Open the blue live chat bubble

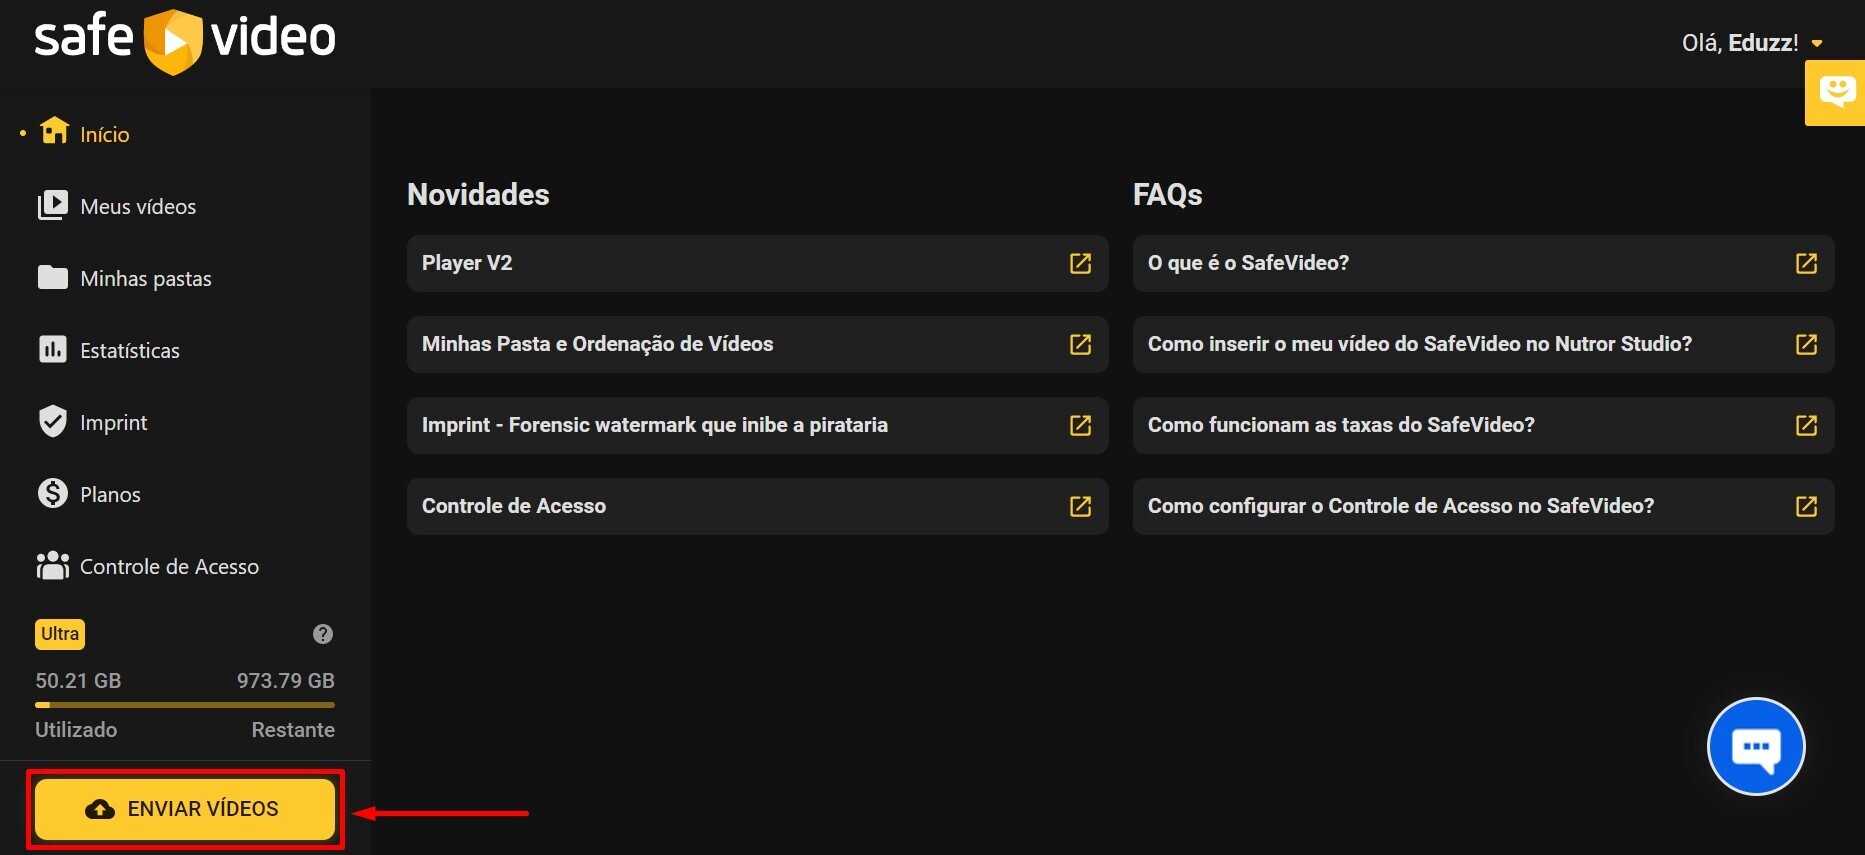coord(1755,746)
